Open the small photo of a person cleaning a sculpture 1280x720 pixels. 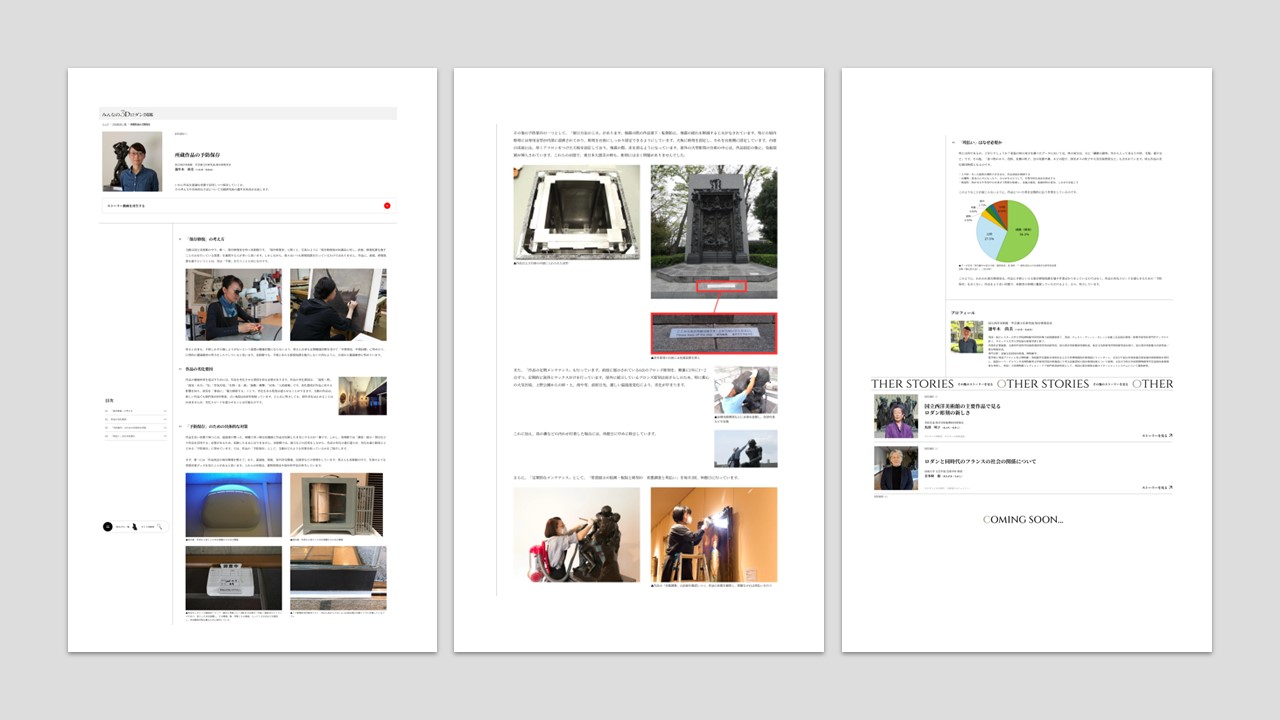click(x=745, y=390)
